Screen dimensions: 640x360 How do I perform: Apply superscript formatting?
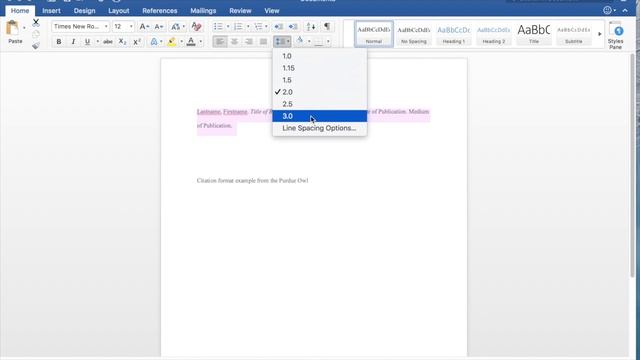pyautogui.click(x=137, y=42)
